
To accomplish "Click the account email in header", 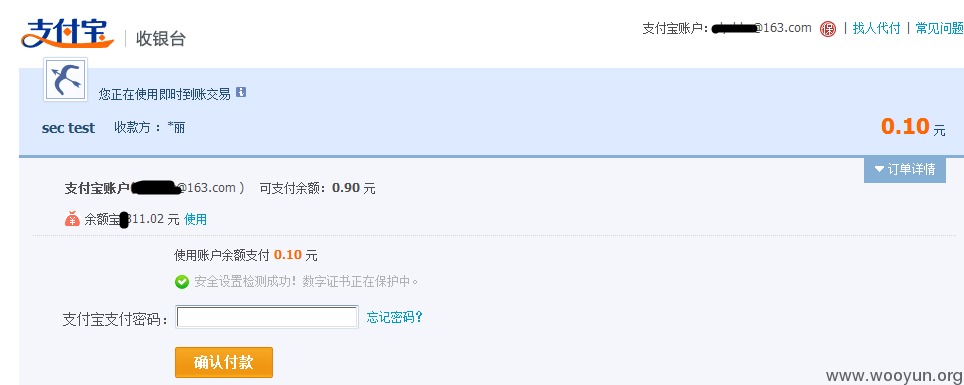I will click(x=761, y=28).
